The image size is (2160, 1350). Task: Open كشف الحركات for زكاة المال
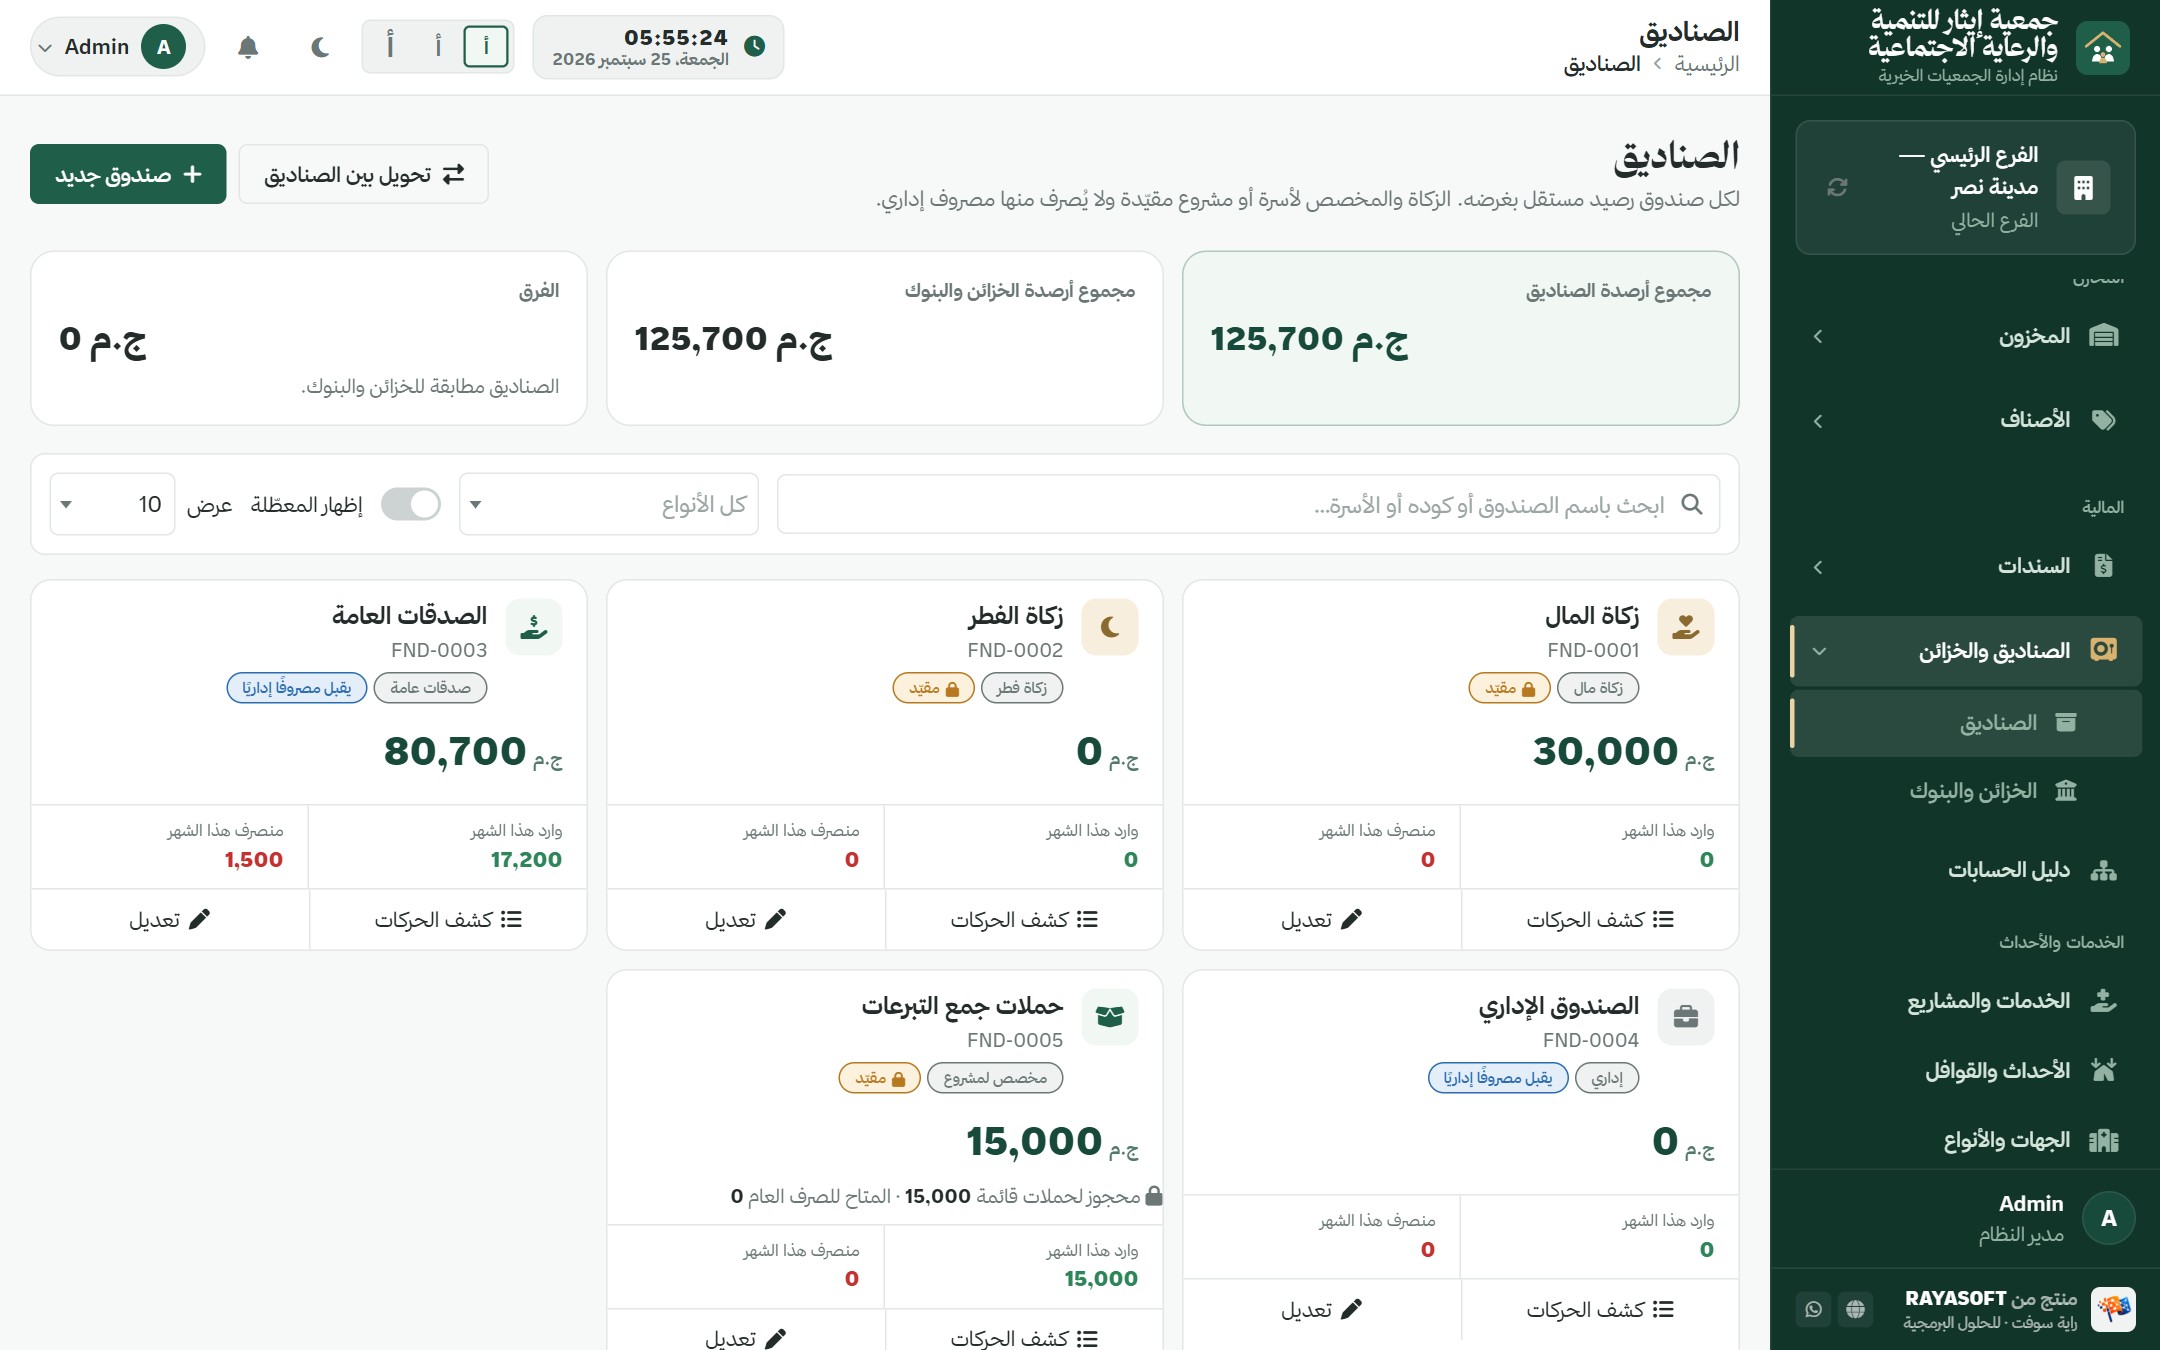pyautogui.click(x=1600, y=919)
